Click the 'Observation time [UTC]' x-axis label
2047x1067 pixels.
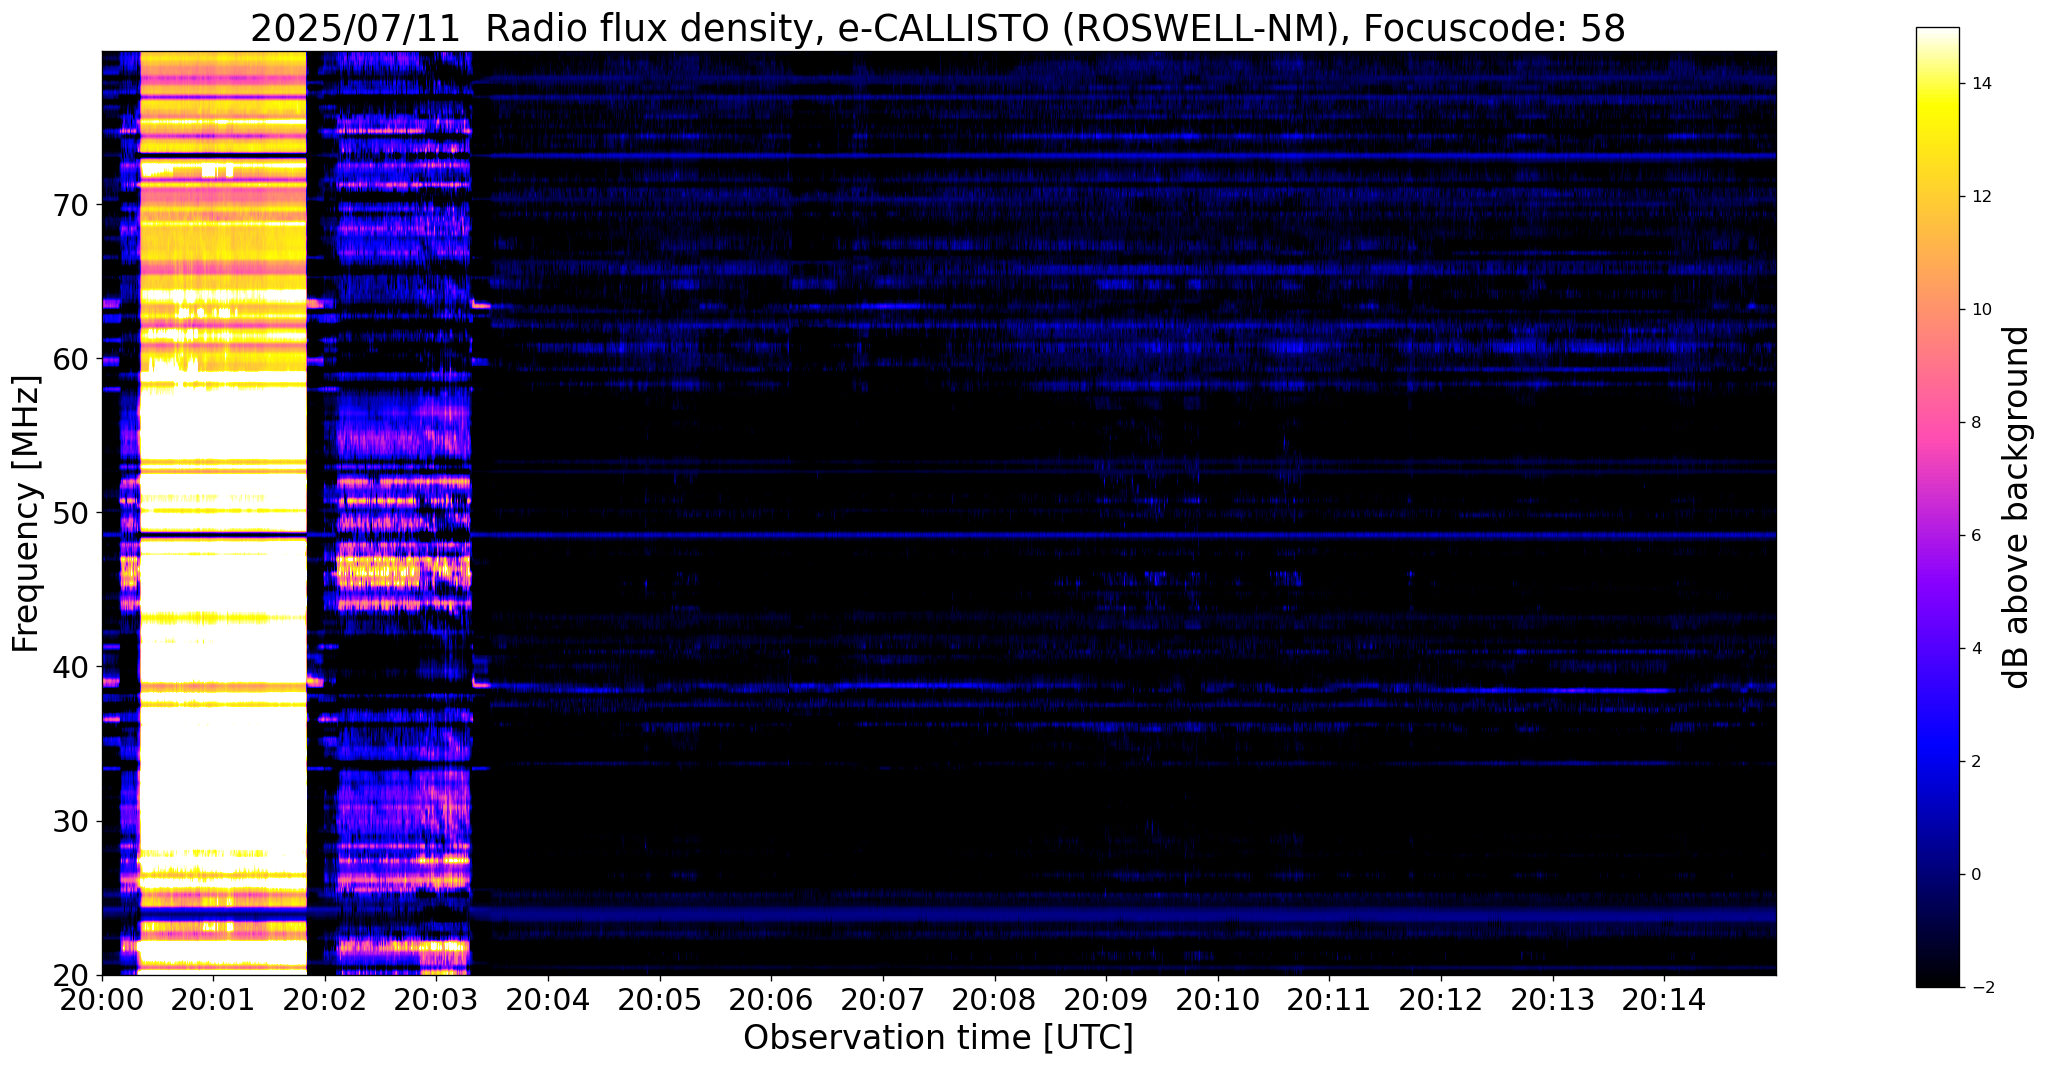pos(938,1038)
